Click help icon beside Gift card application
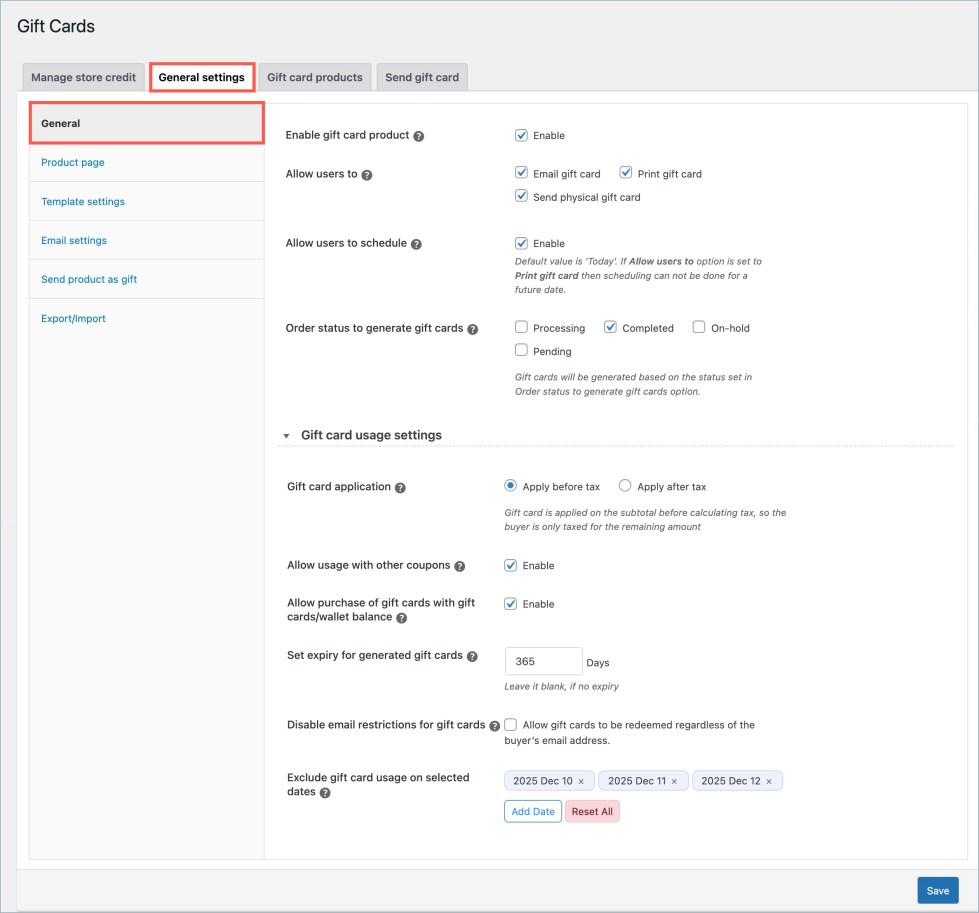Image resolution: width=979 pixels, height=913 pixels. pyautogui.click(x=400, y=488)
